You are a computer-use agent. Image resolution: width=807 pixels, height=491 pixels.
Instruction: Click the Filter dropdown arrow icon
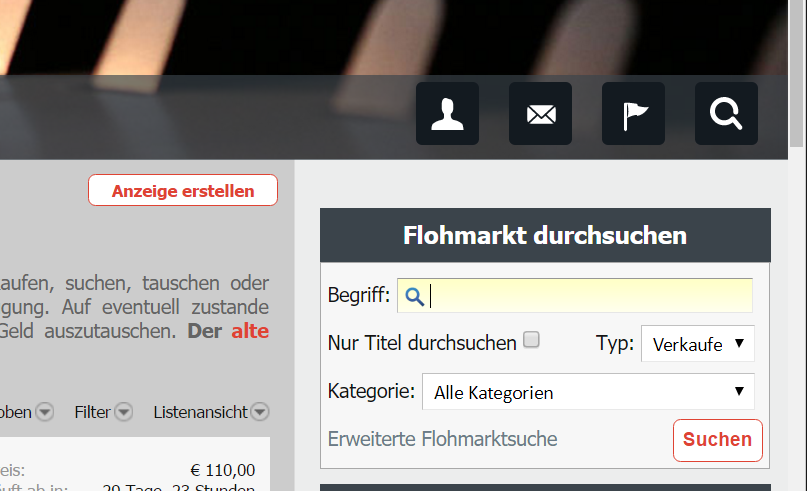coord(124,412)
